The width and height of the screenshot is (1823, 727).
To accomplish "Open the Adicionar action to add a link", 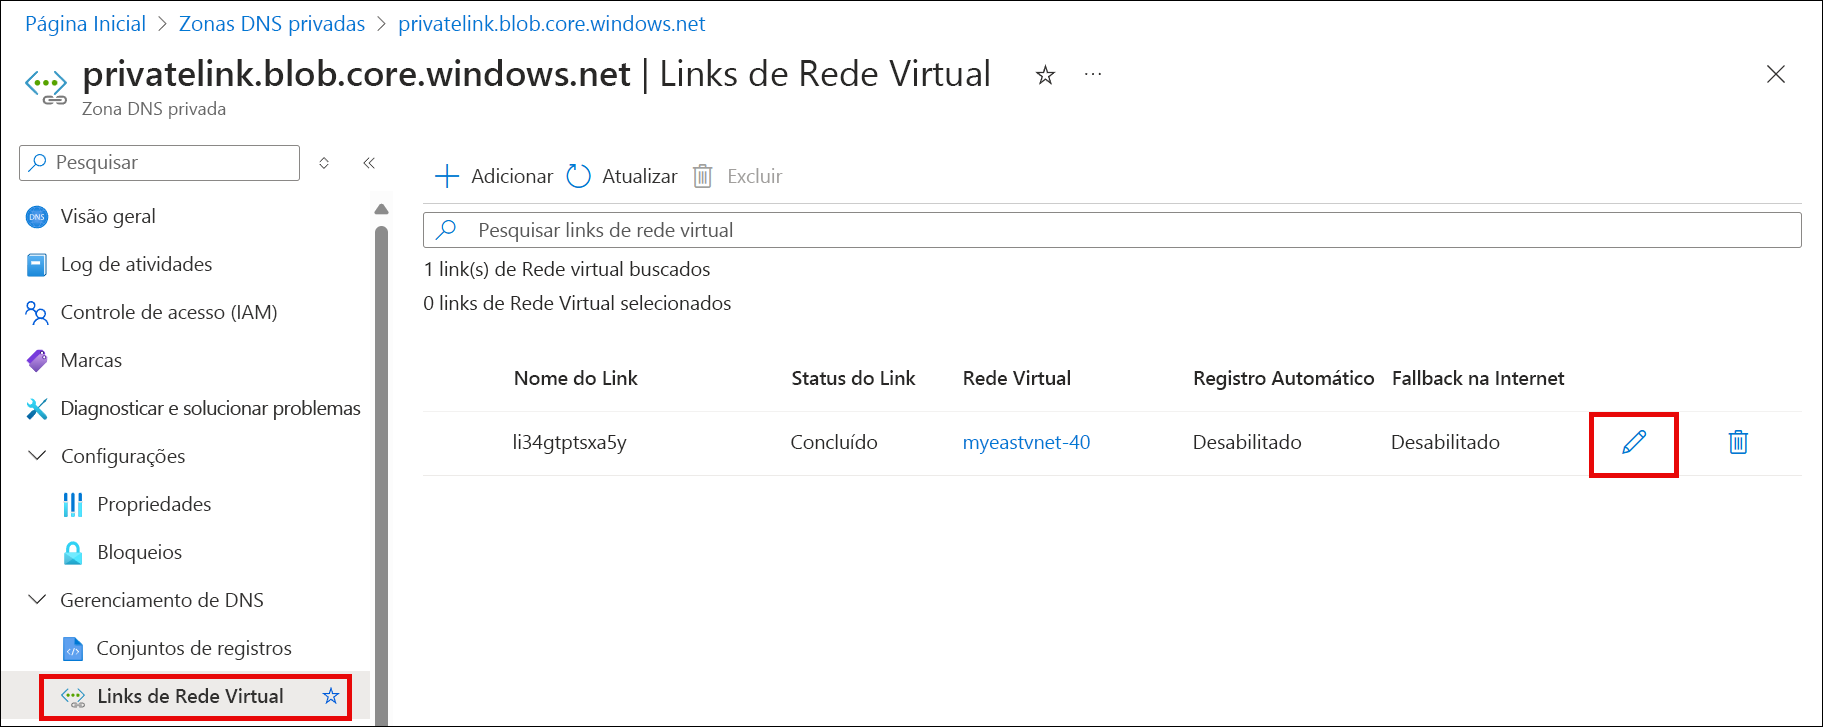I will (x=493, y=175).
